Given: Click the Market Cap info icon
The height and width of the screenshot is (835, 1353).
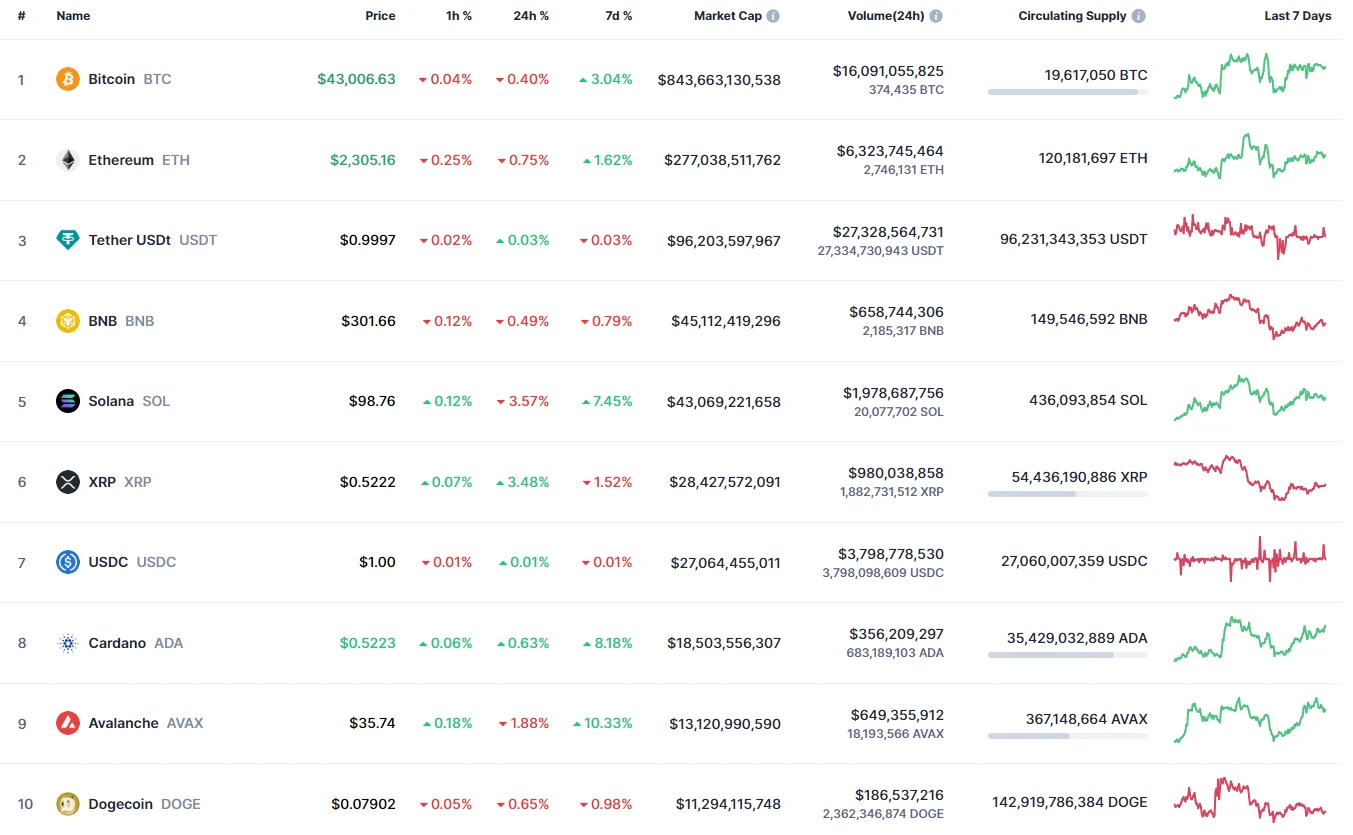Looking at the screenshot, I should tap(773, 16).
